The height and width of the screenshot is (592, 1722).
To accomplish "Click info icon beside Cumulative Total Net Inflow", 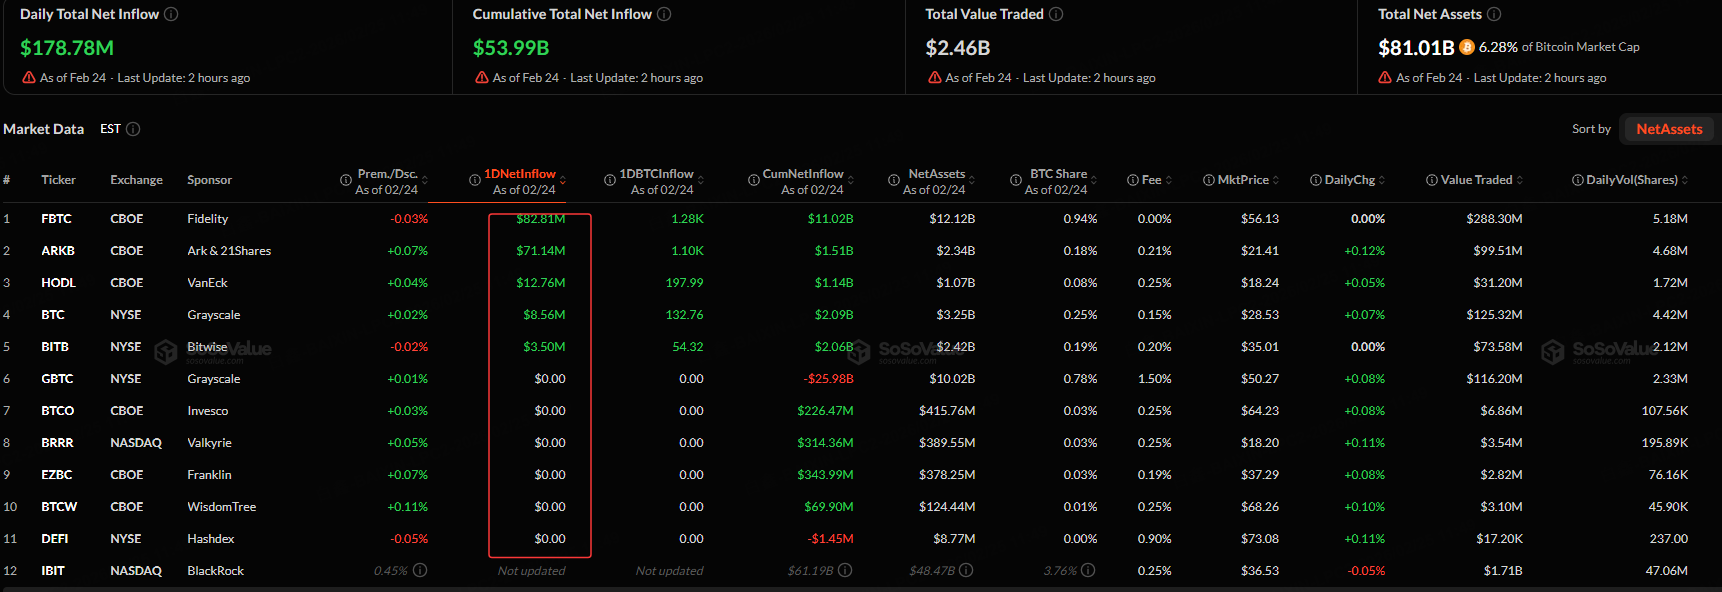I will [664, 14].
